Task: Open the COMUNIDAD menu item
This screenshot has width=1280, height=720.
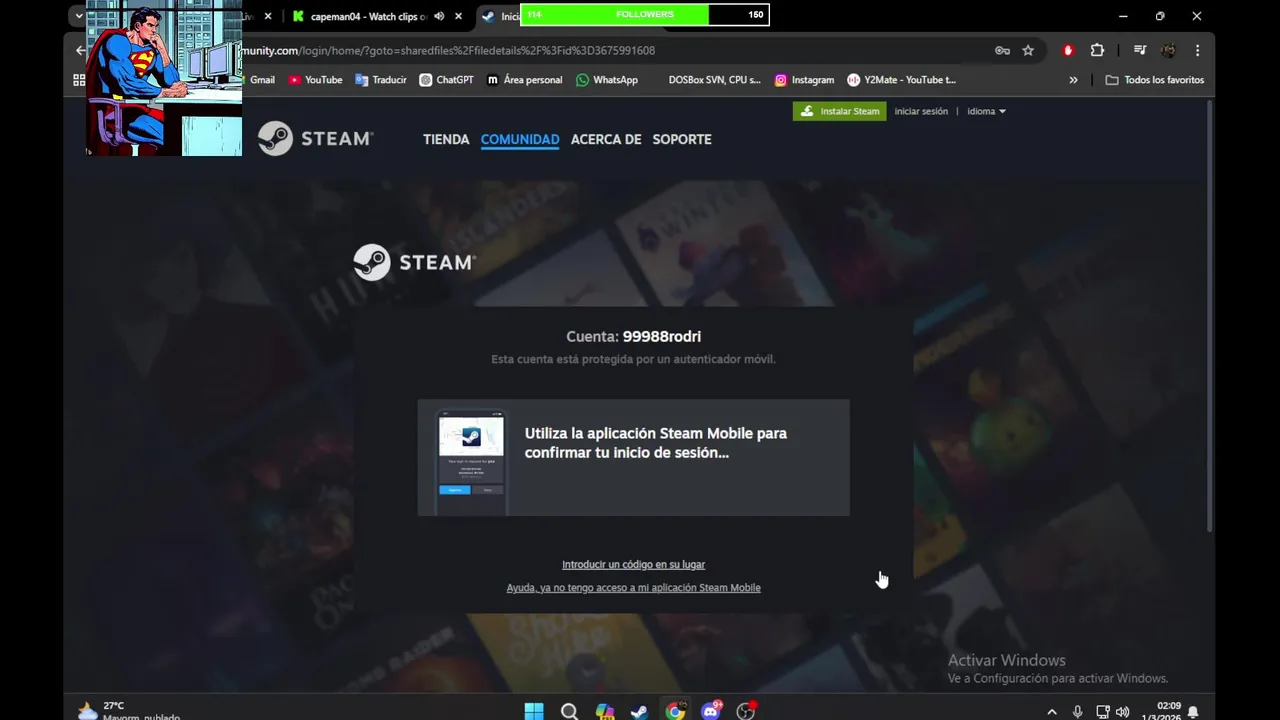Action: click(x=520, y=139)
